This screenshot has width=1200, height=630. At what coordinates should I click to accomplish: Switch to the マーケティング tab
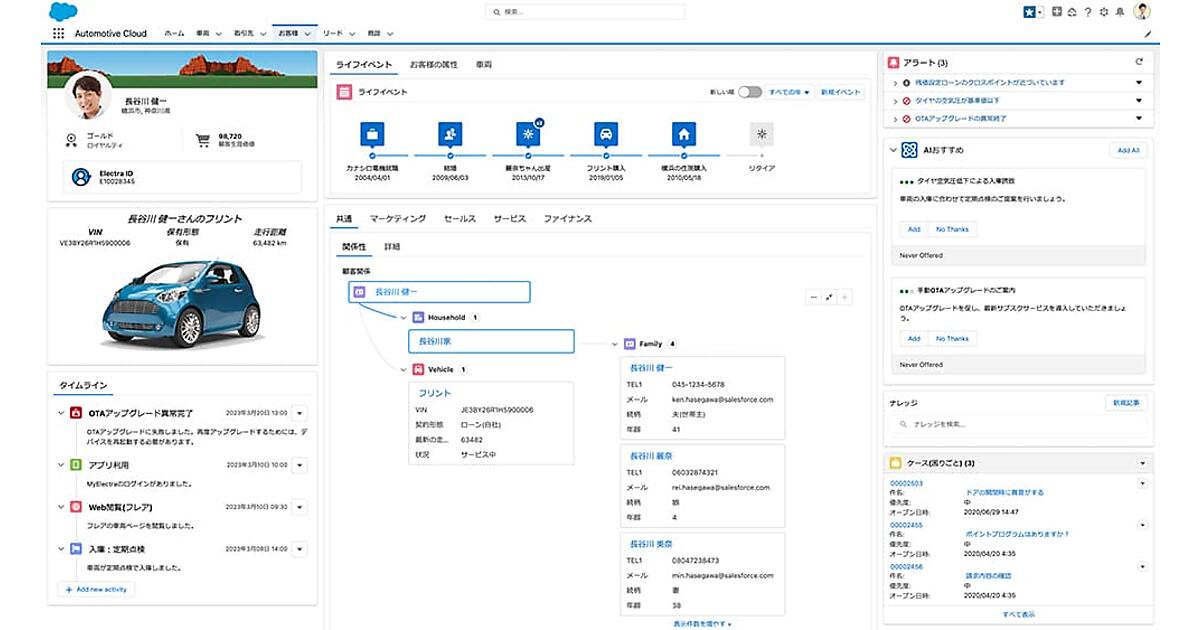398,218
